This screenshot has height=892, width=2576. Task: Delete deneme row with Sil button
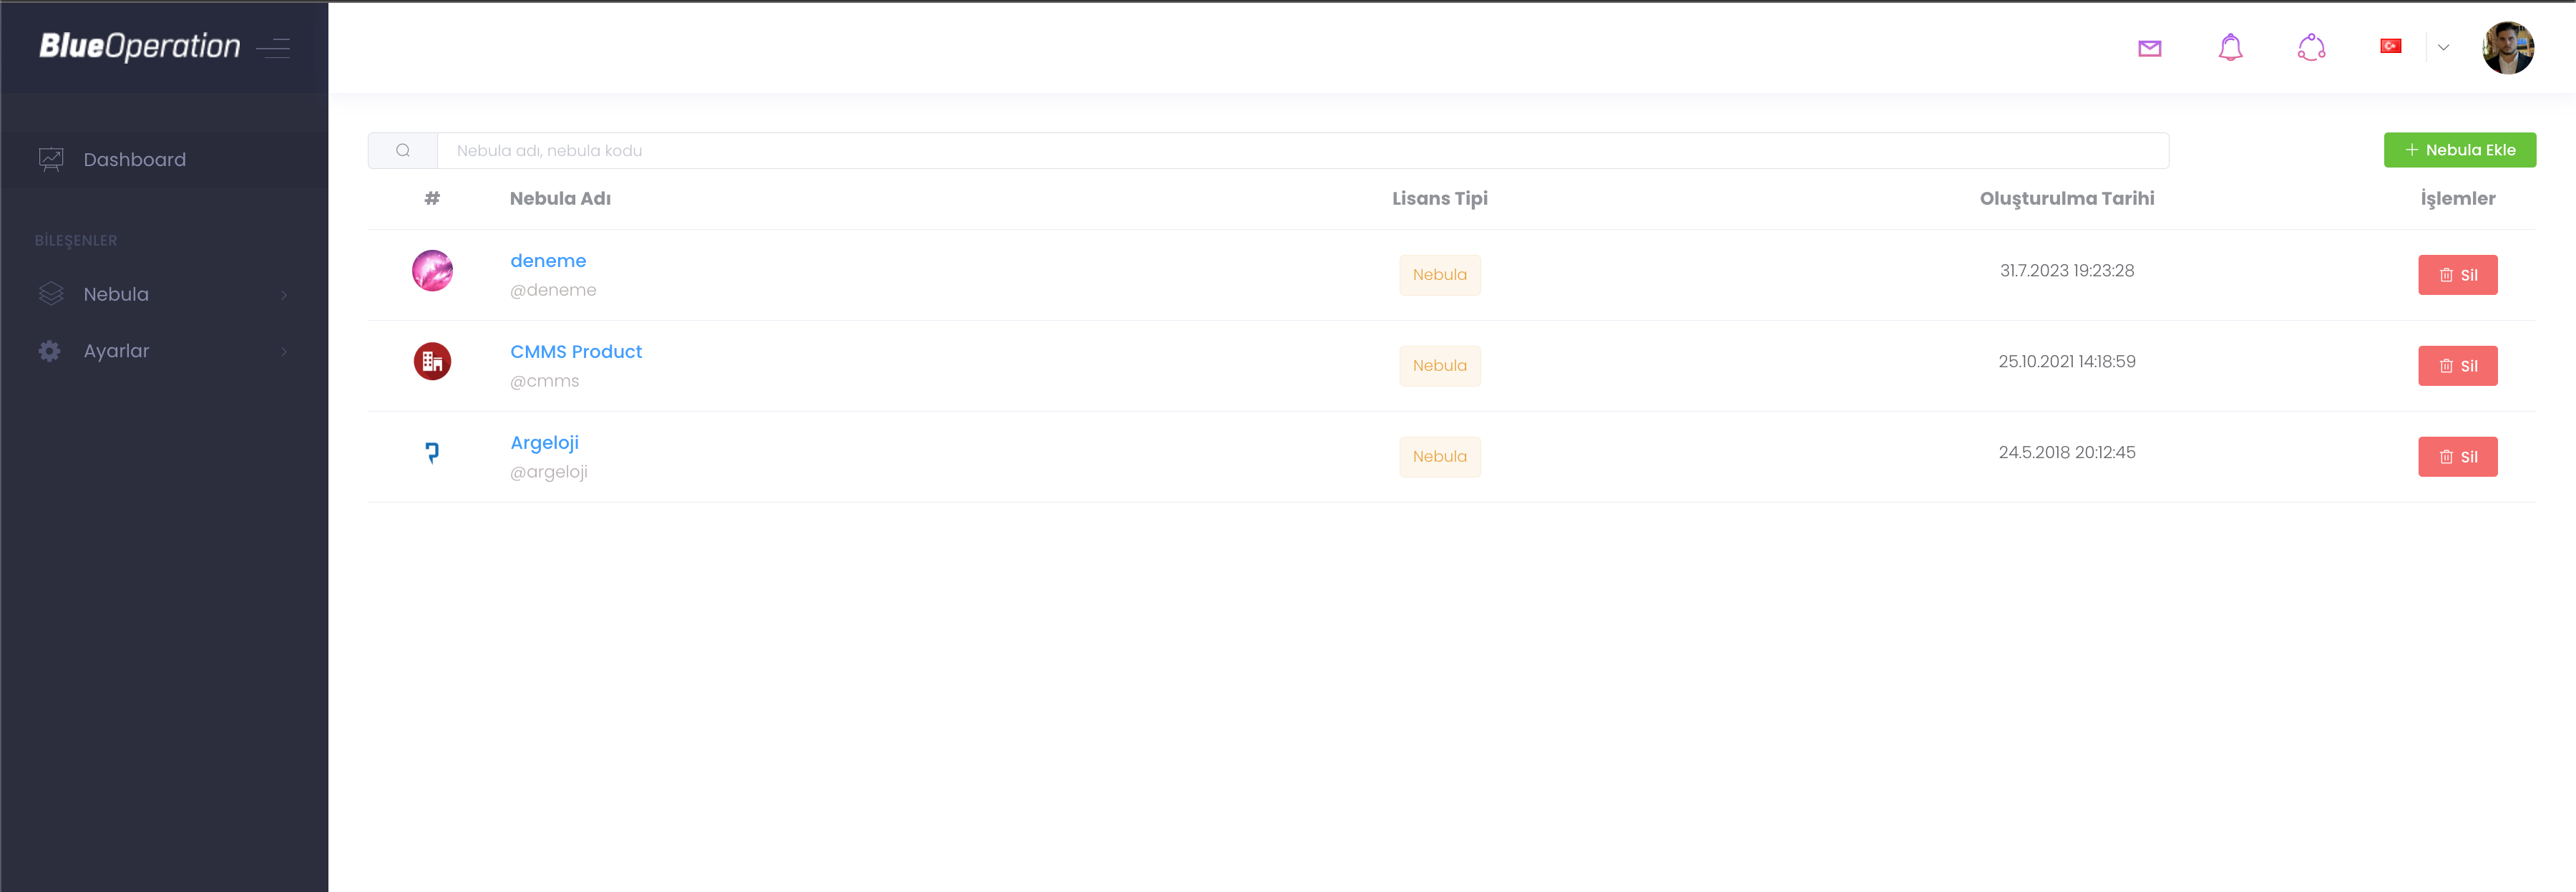2457,275
